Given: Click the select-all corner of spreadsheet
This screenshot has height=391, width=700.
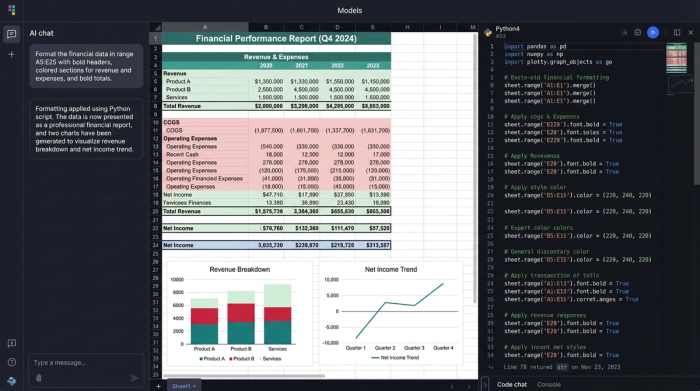Looking at the screenshot, I should point(155,27).
